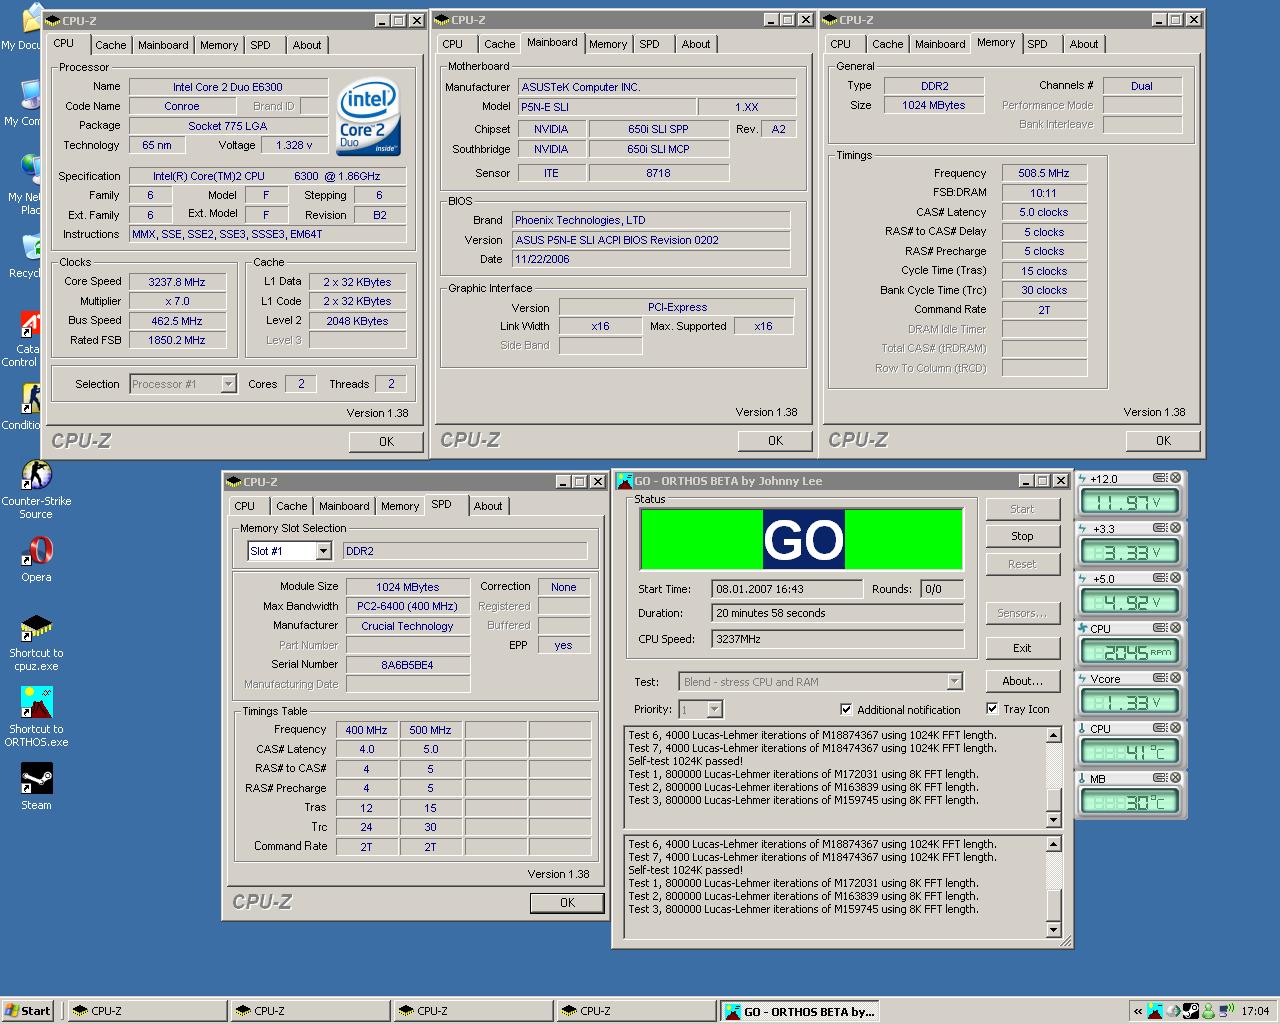Open settings icon on +12.0 sensor widget
The height and width of the screenshot is (1024, 1280).
point(1160,478)
